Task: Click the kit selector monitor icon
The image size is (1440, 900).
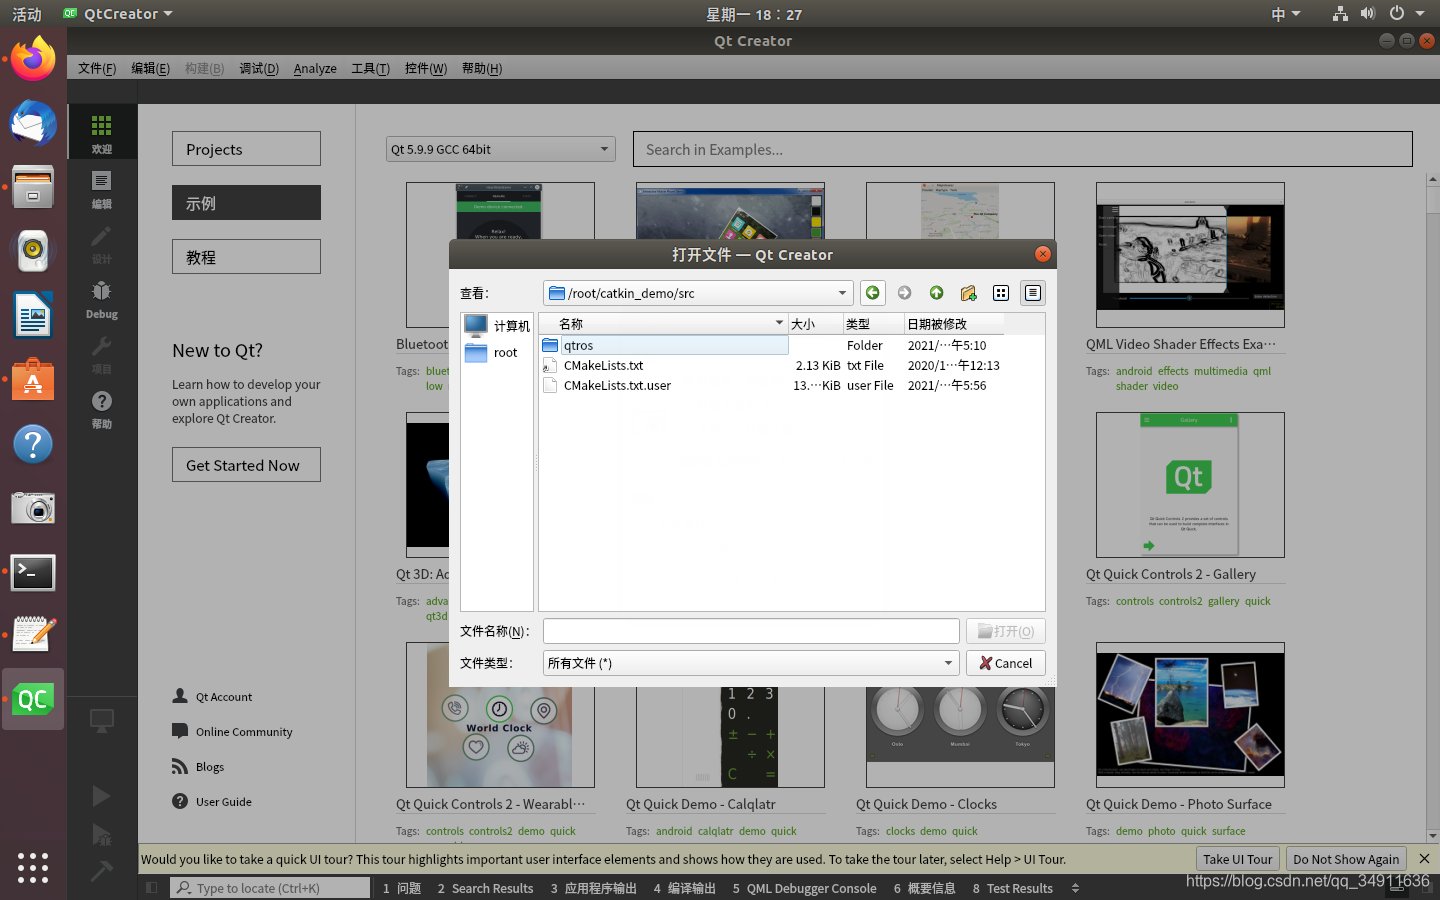Action: tap(102, 721)
